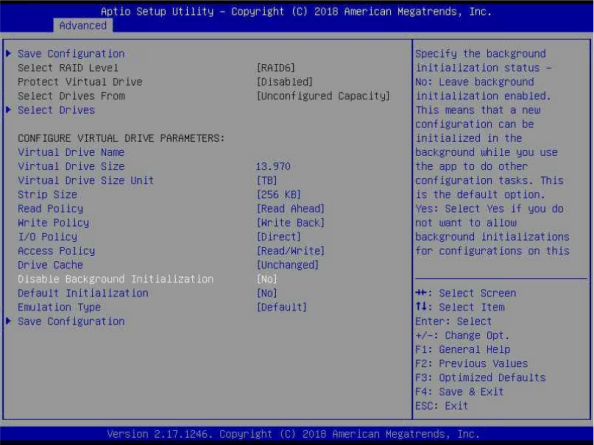594x445 pixels.
Task: Toggle Protect Virtual Drive [Disabled] value
Action: point(284,82)
